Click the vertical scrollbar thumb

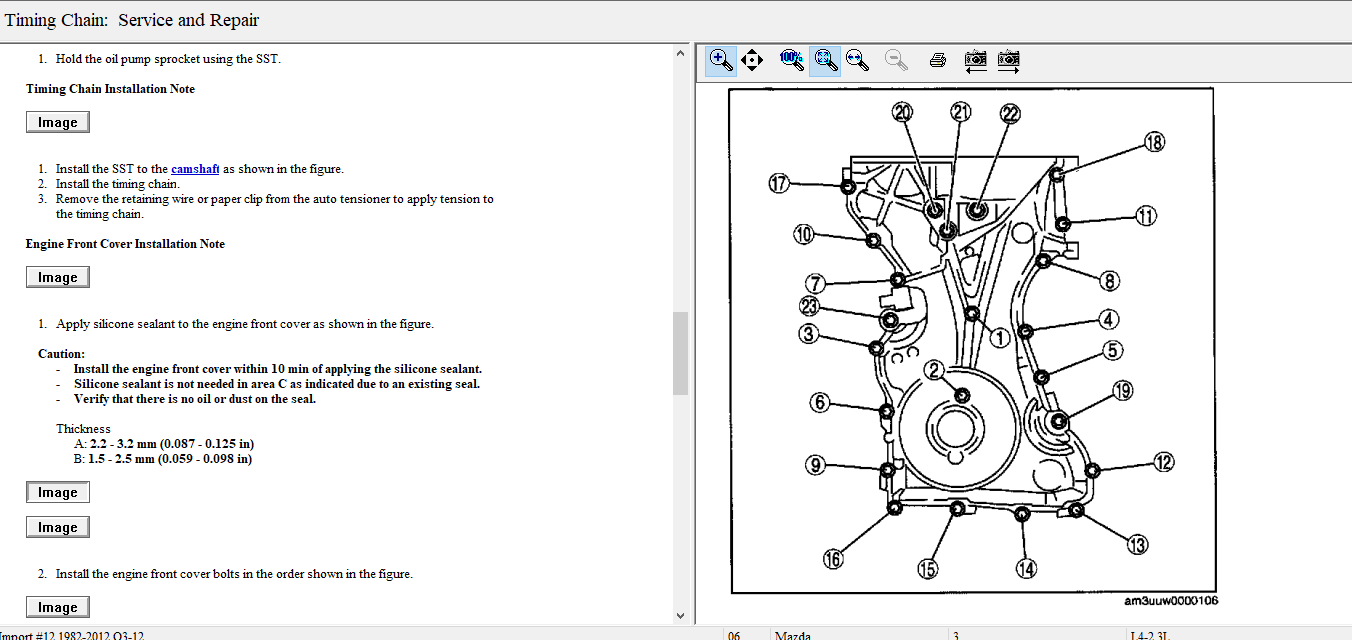click(681, 353)
